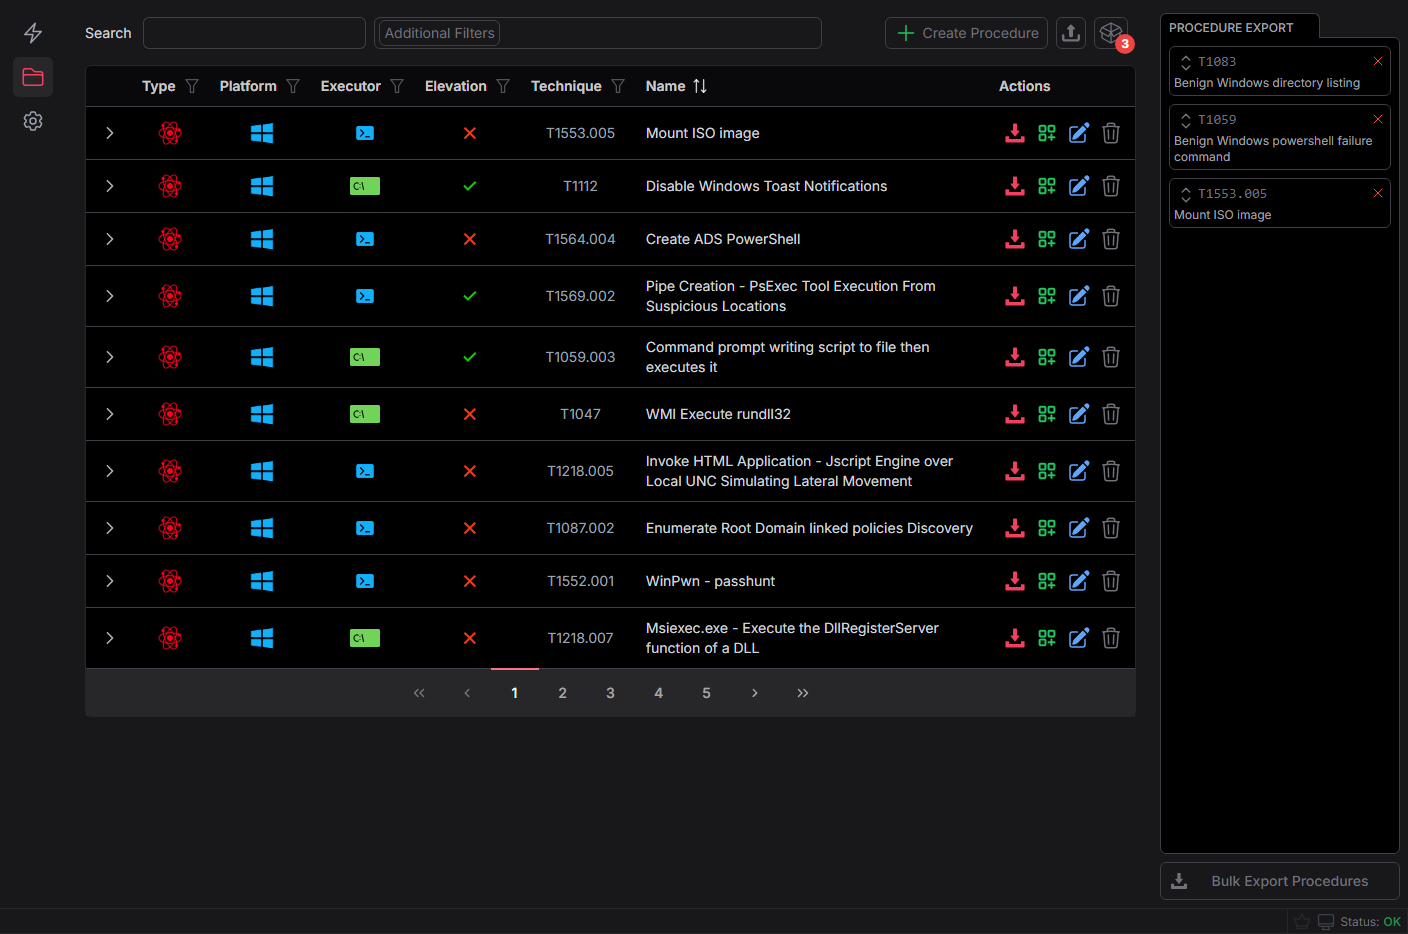Click the Create Procedure button
Viewport: 1408px width, 934px height.
point(966,33)
